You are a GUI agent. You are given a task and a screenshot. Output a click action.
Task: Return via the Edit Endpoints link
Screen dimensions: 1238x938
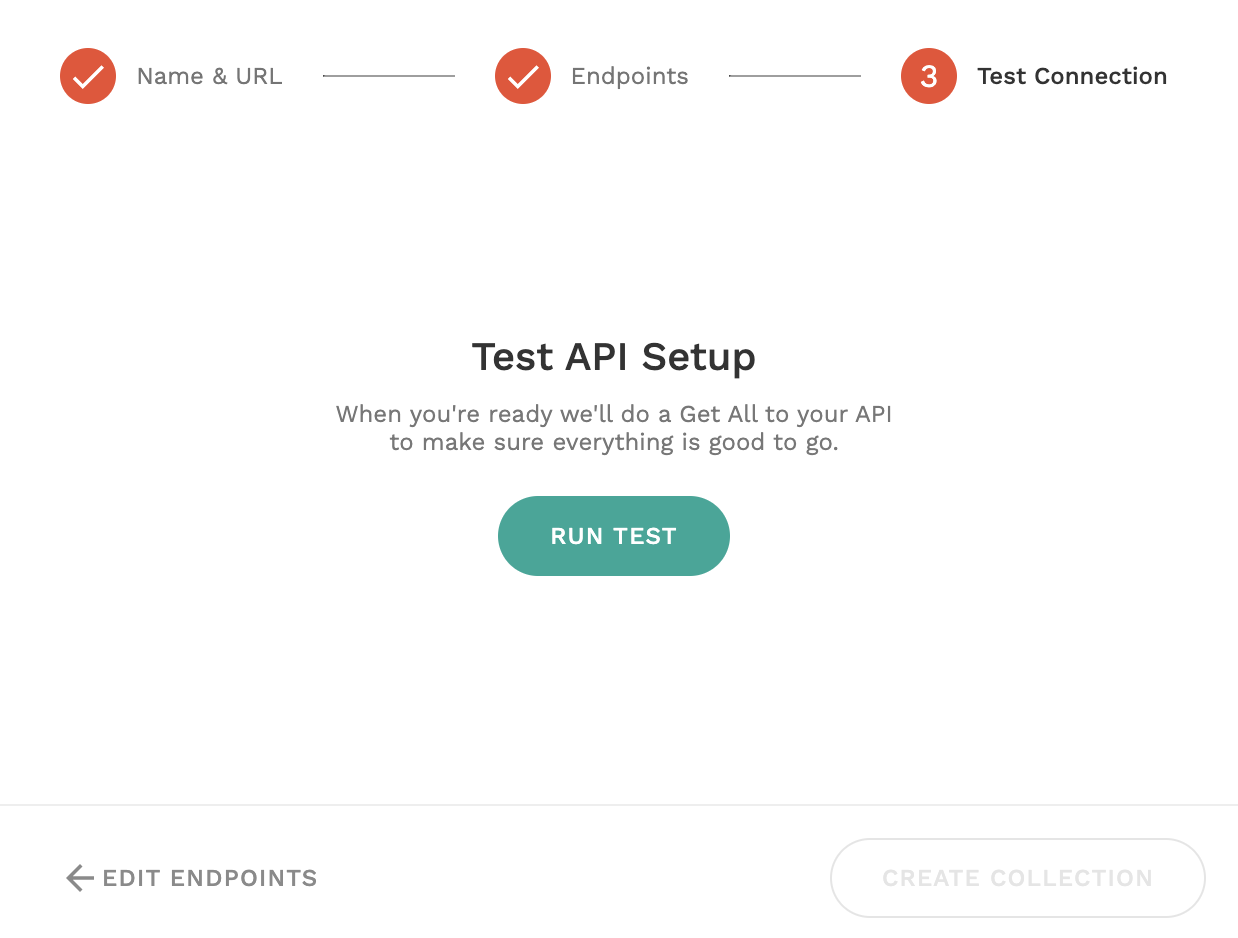[209, 878]
